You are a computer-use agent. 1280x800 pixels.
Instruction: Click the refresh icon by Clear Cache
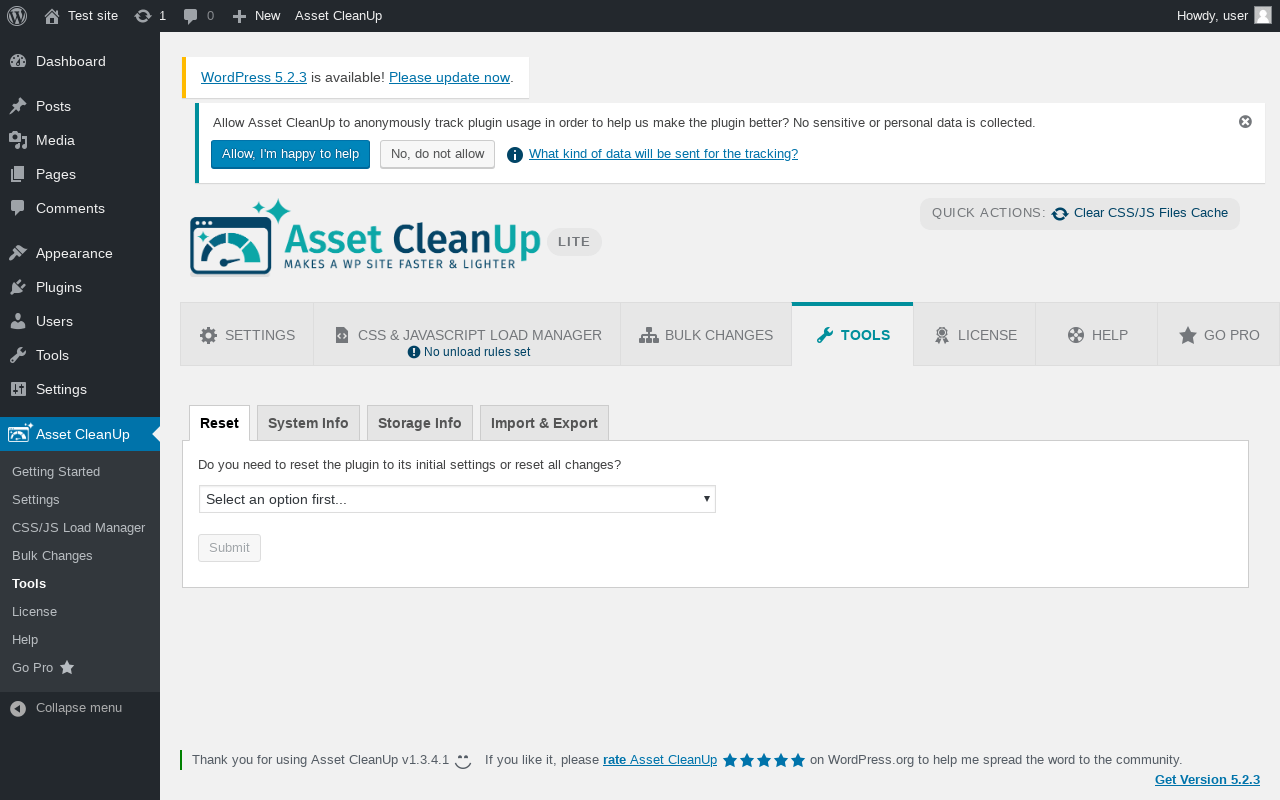pyautogui.click(x=1060, y=214)
